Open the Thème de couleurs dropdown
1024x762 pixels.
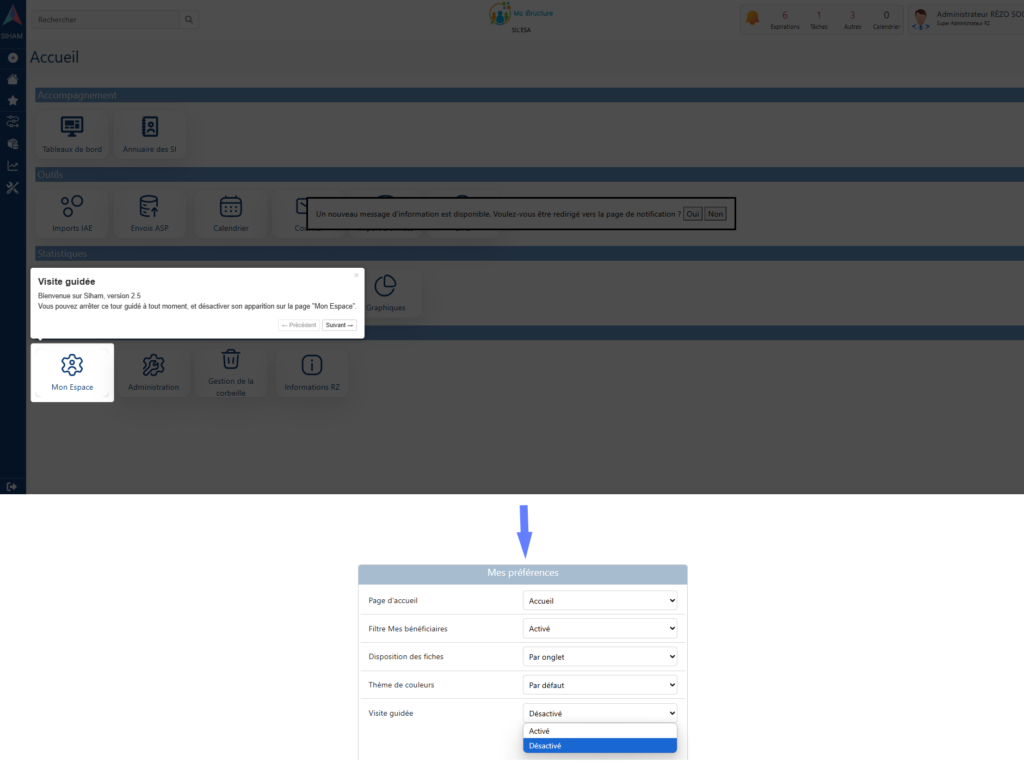click(x=600, y=685)
